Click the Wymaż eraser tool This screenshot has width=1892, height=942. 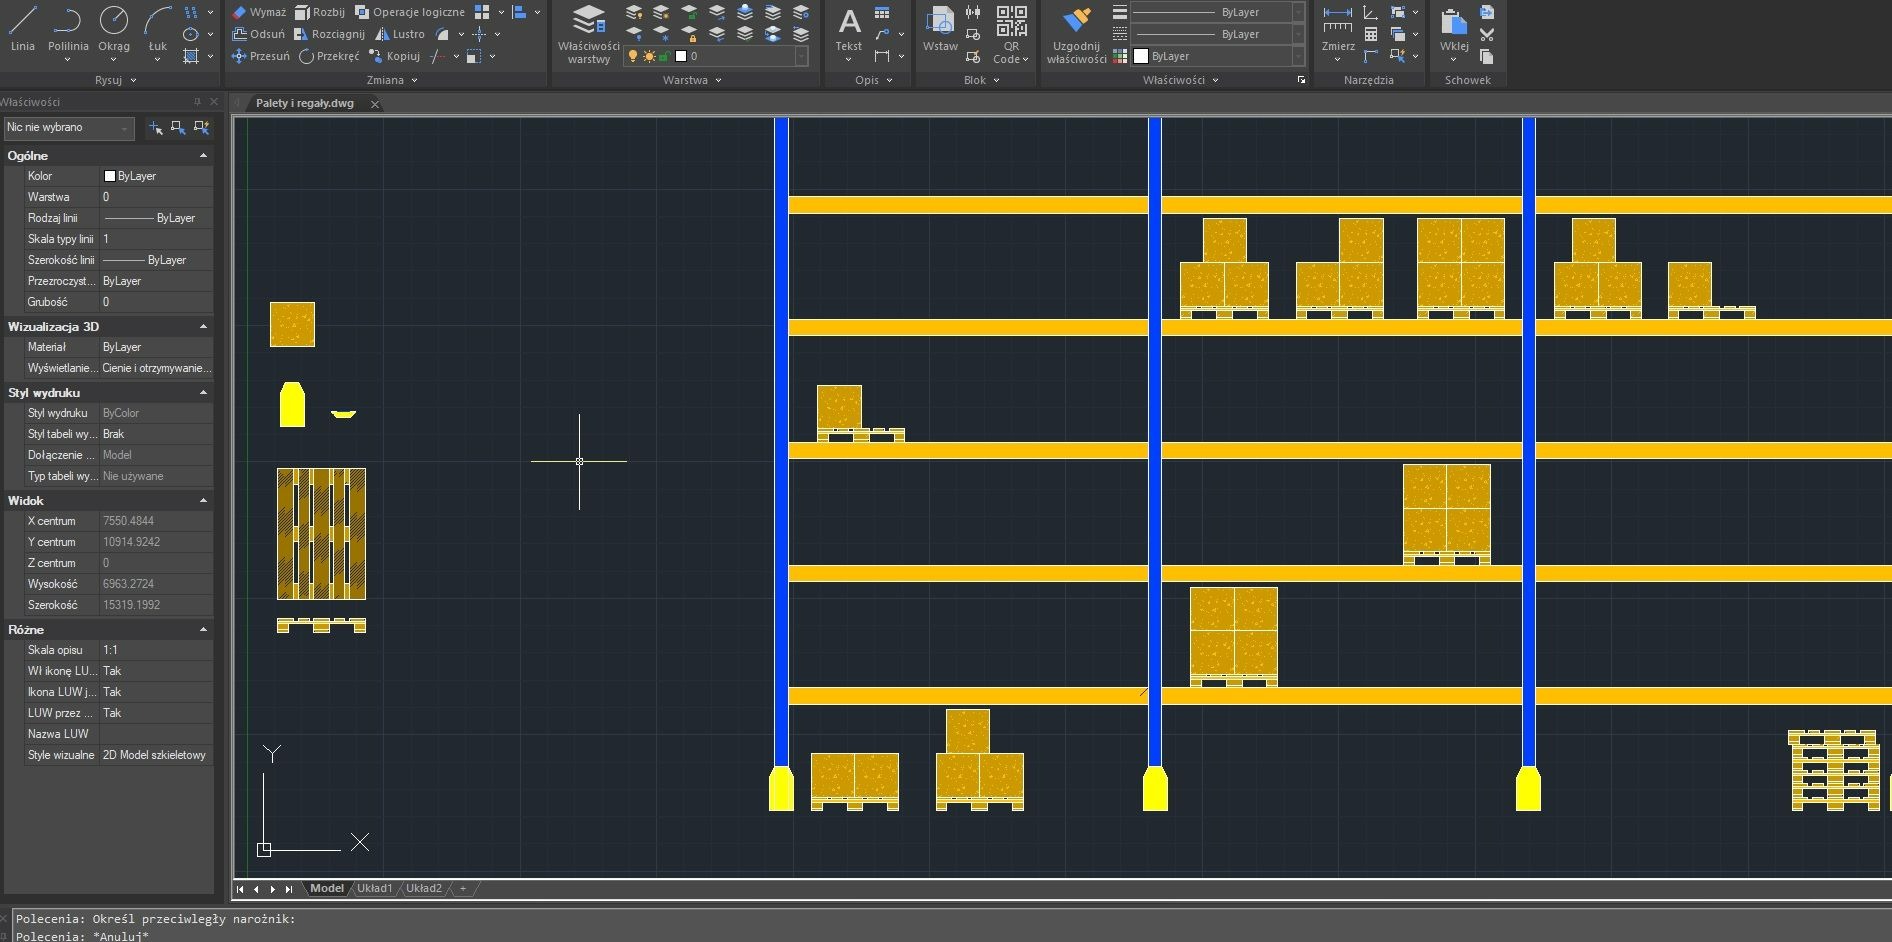pos(259,12)
